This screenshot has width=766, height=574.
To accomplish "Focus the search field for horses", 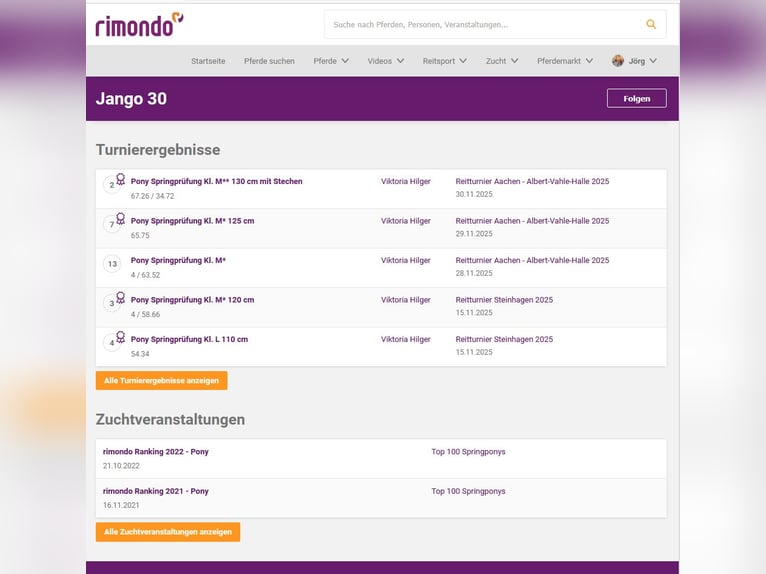I will tap(480, 24).
